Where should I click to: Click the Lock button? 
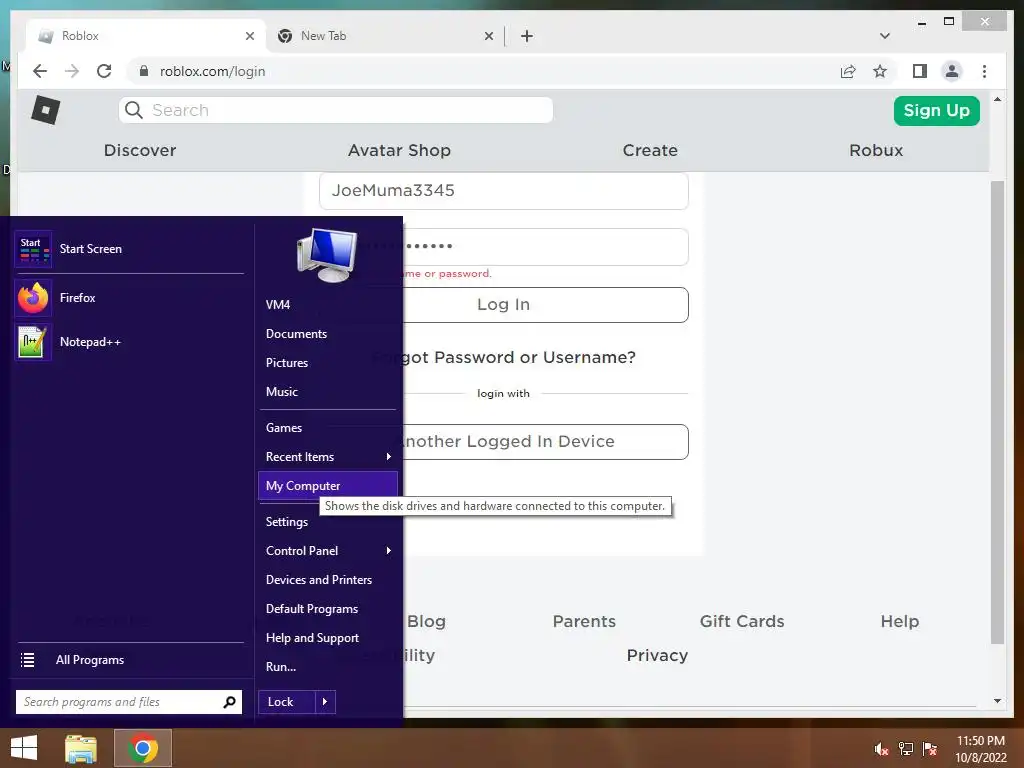[287, 702]
